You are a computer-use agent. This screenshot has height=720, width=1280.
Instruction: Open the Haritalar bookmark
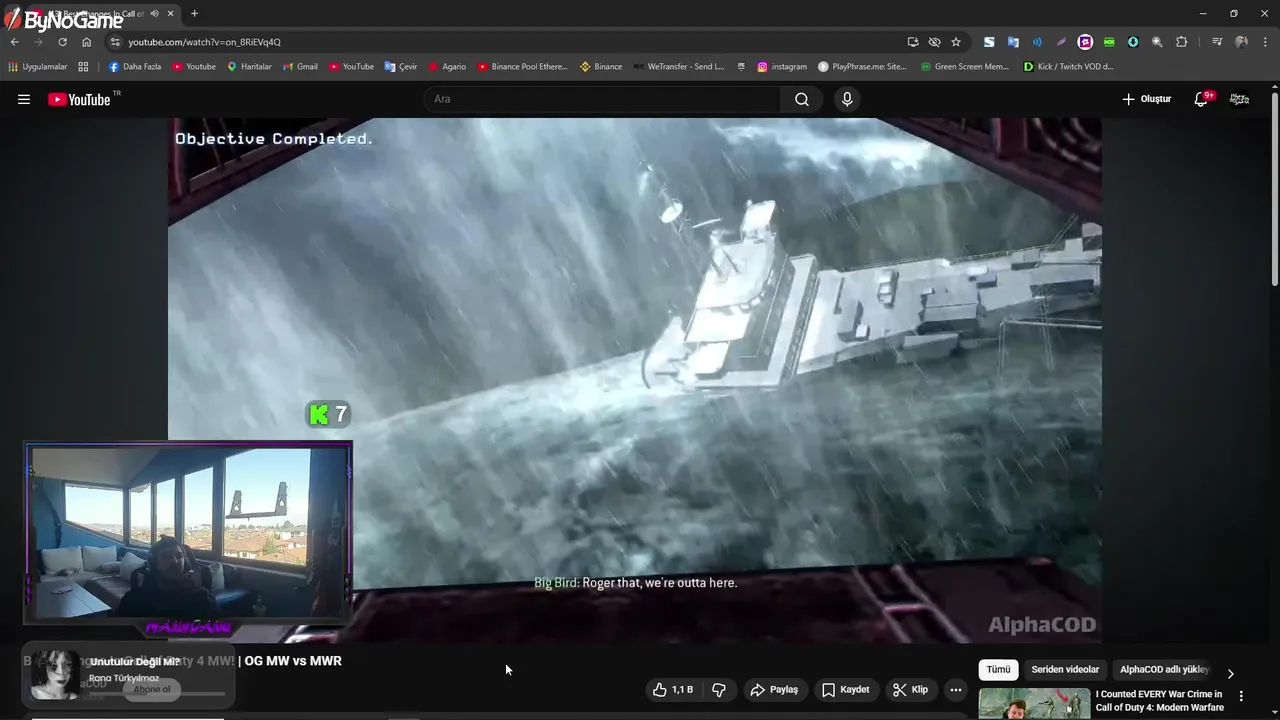pos(249,67)
